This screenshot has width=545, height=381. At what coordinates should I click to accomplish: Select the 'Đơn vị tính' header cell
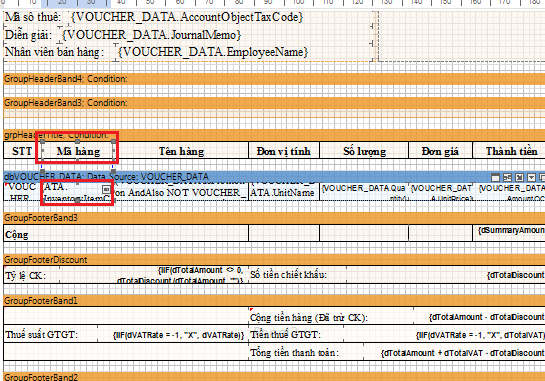coord(284,151)
